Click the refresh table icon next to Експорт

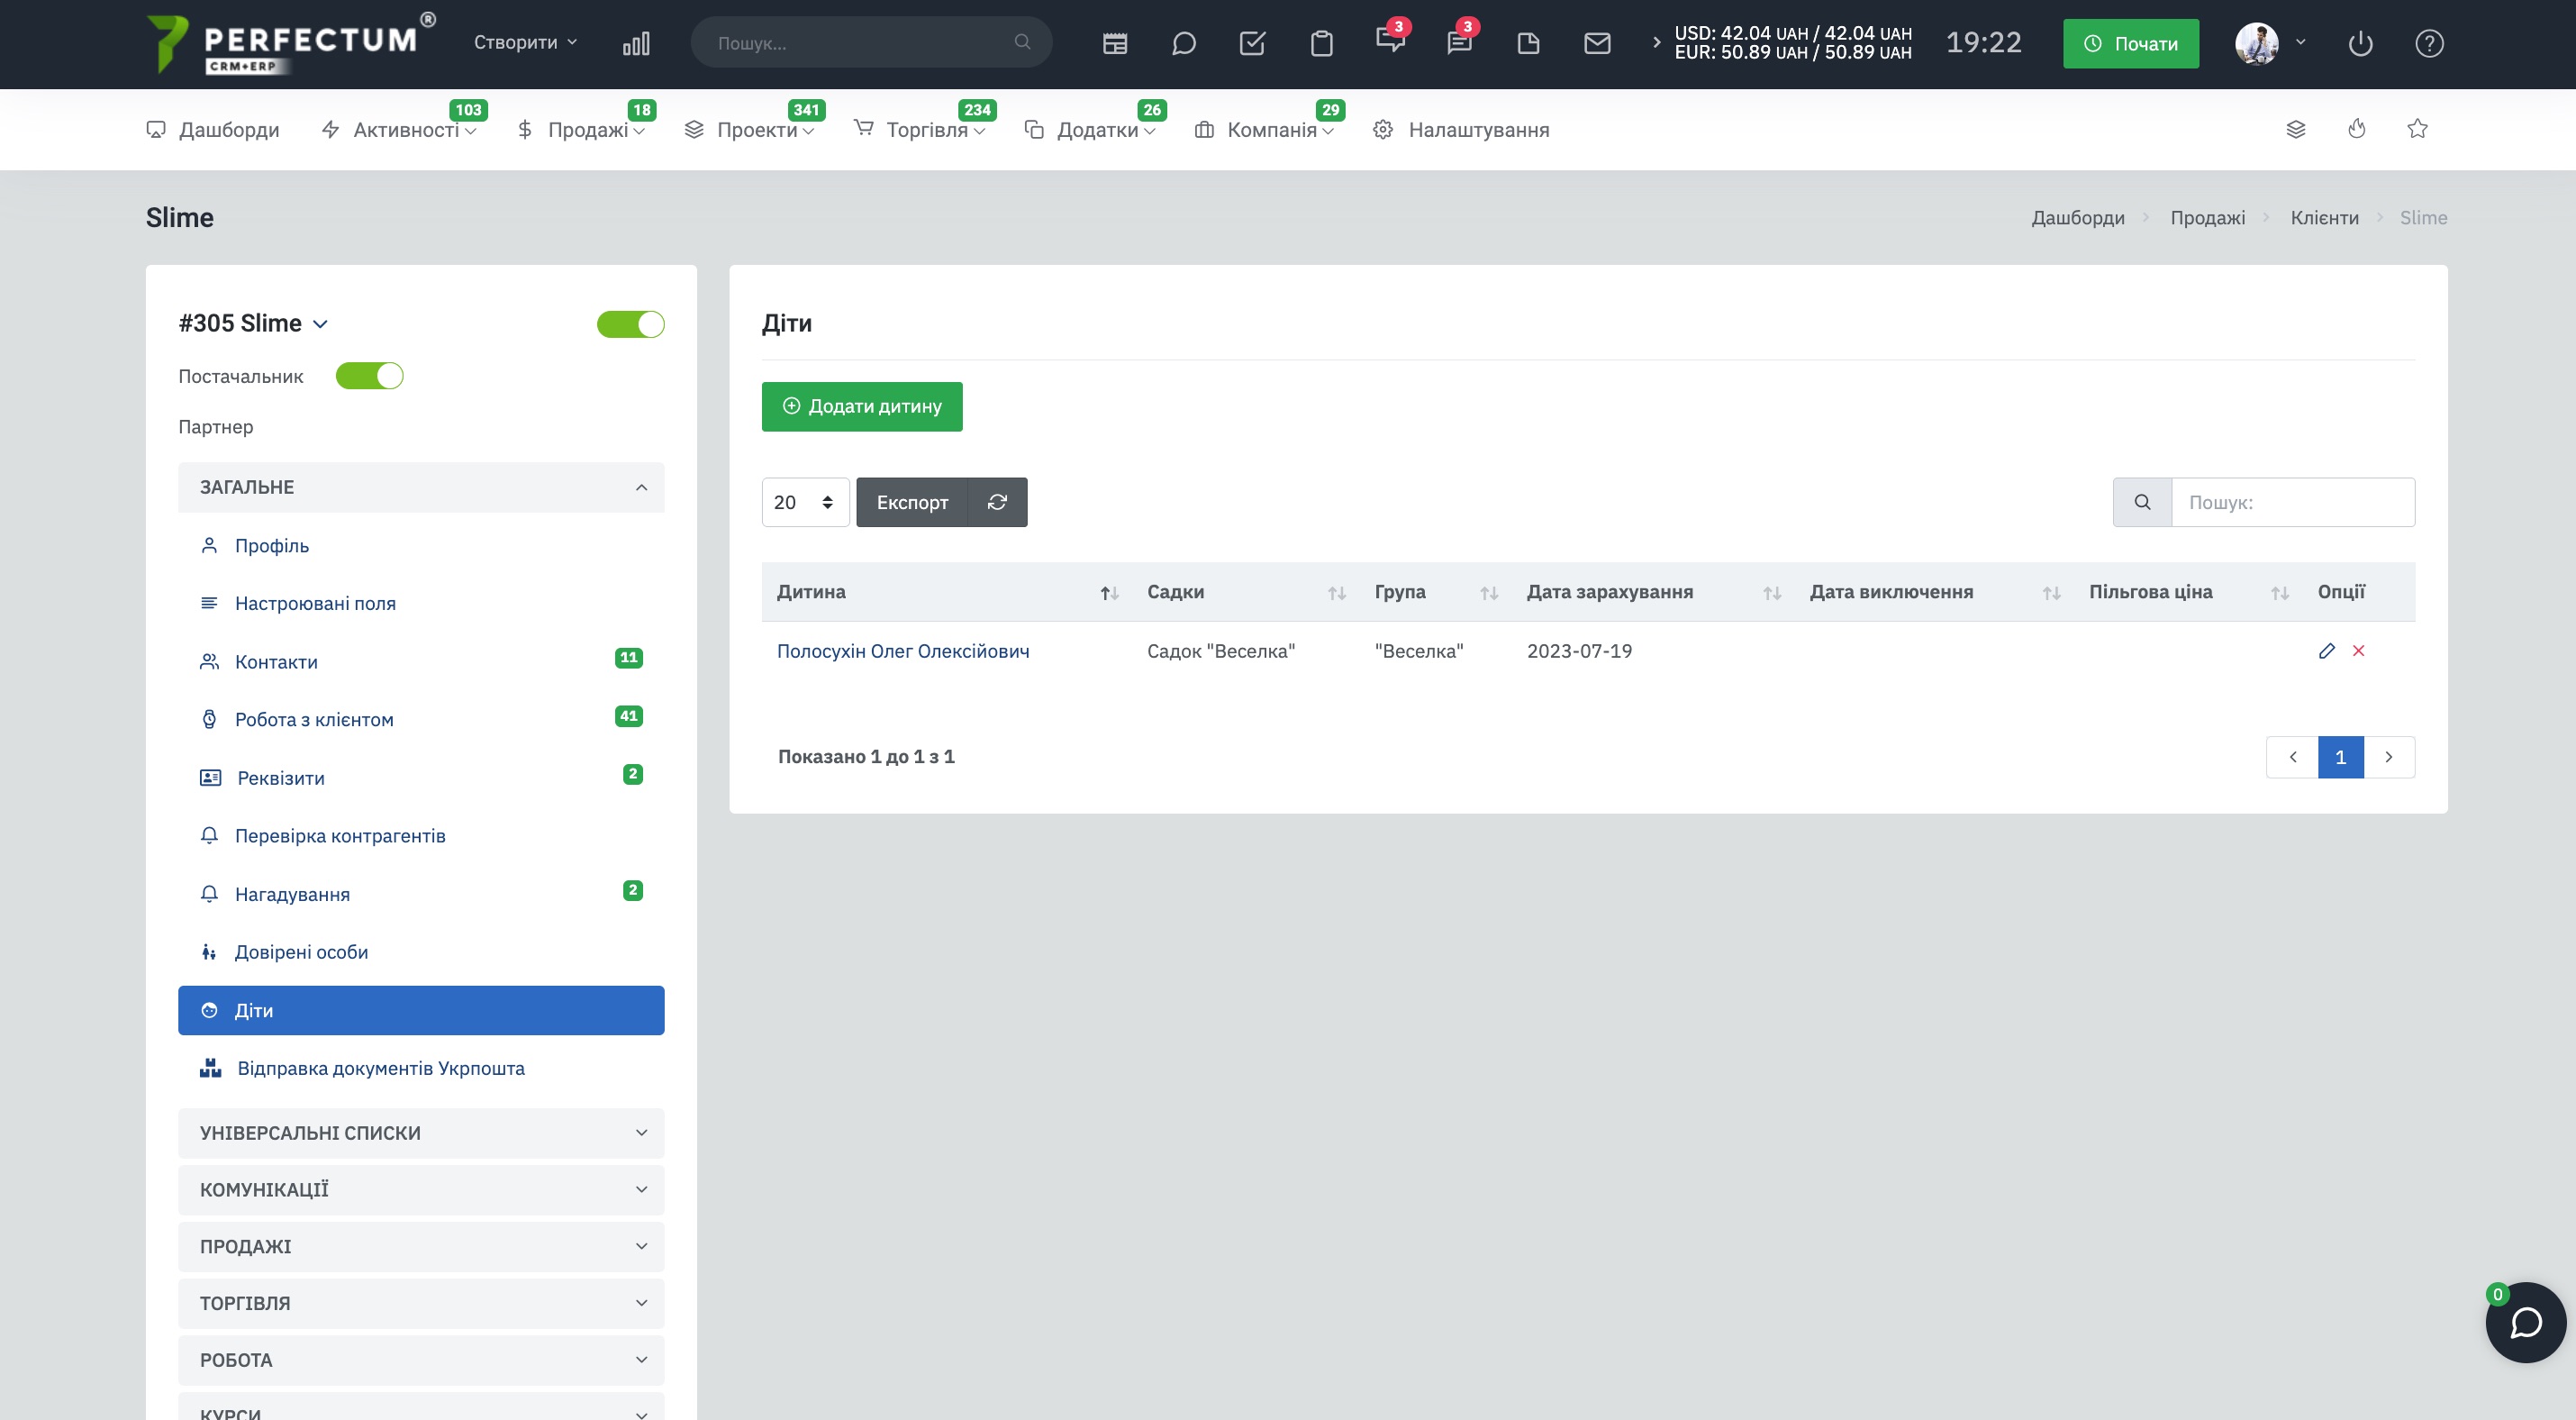click(x=997, y=502)
